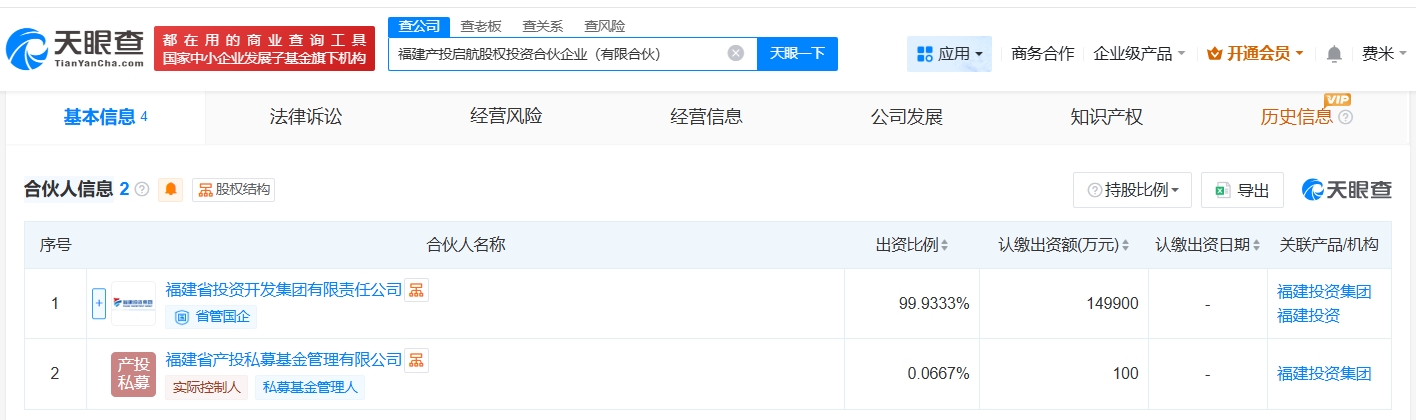
Task: Click into the company search input field
Action: 555,54
